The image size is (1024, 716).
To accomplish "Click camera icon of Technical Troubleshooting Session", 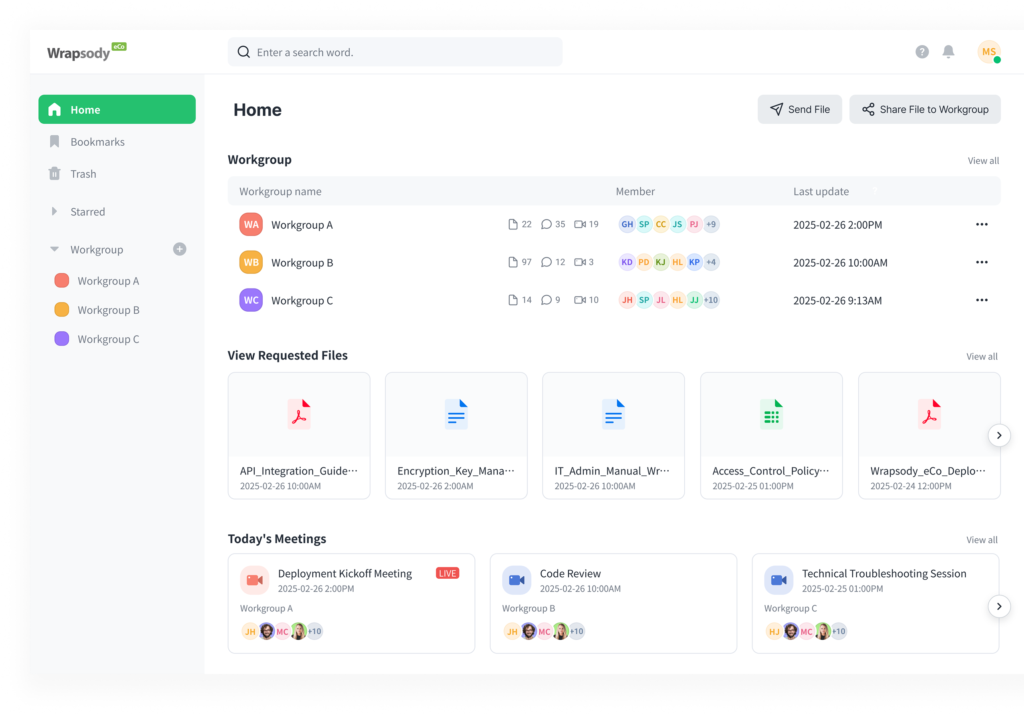I will tap(778, 580).
